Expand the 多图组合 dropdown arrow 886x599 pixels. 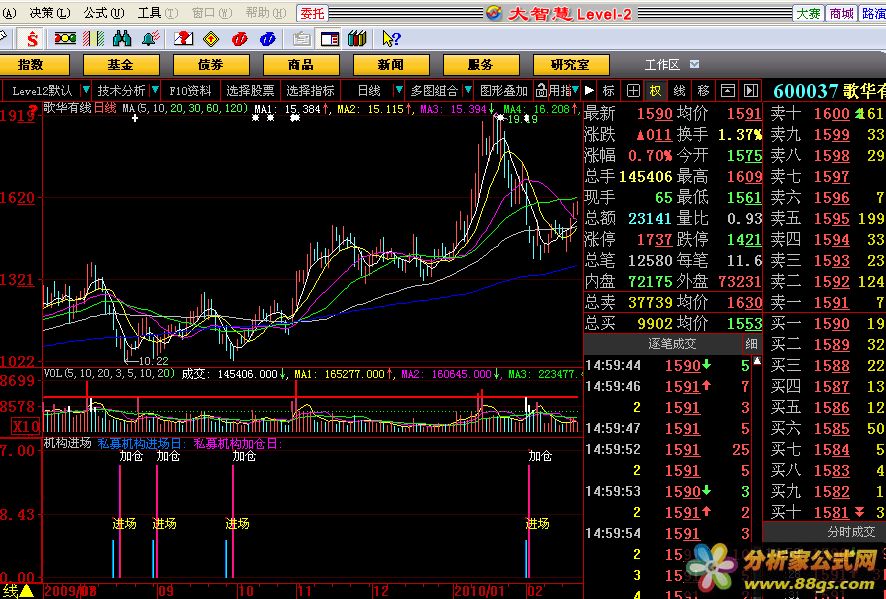pos(468,90)
